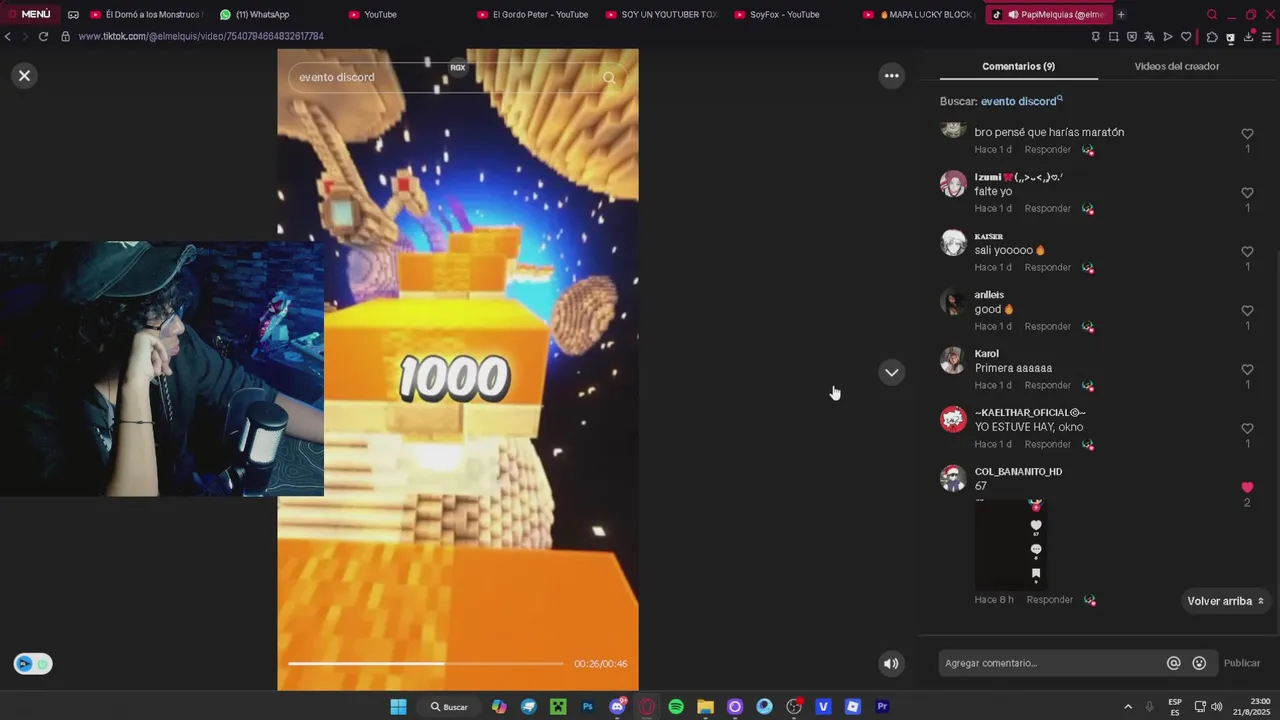Insert a mention with the @ icon

coord(1174,663)
